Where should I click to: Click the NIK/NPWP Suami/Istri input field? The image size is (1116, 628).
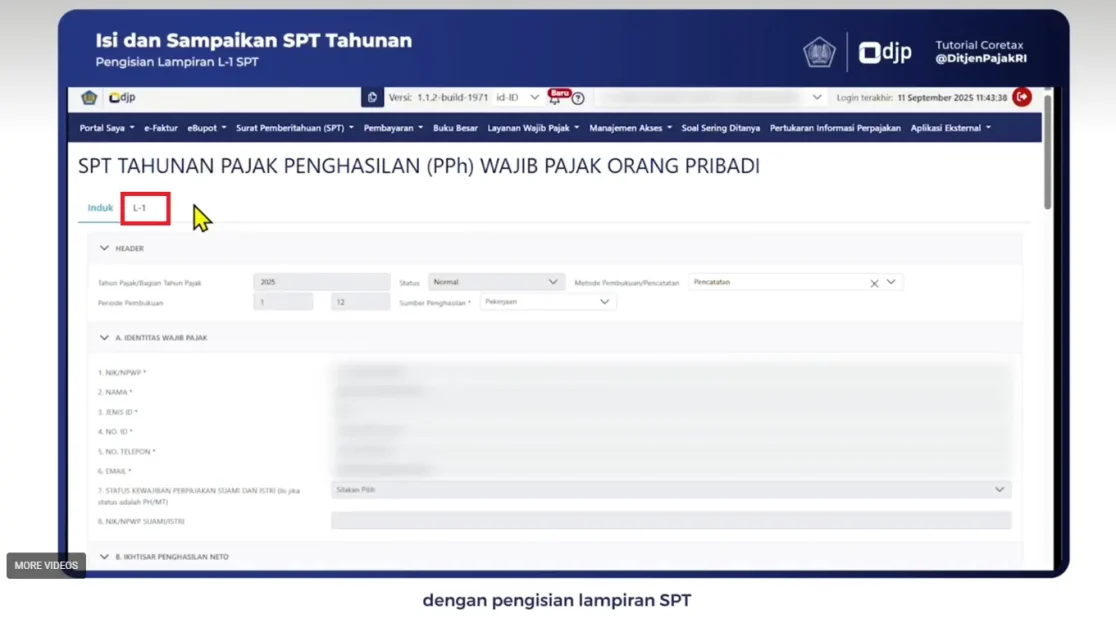[670, 521]
